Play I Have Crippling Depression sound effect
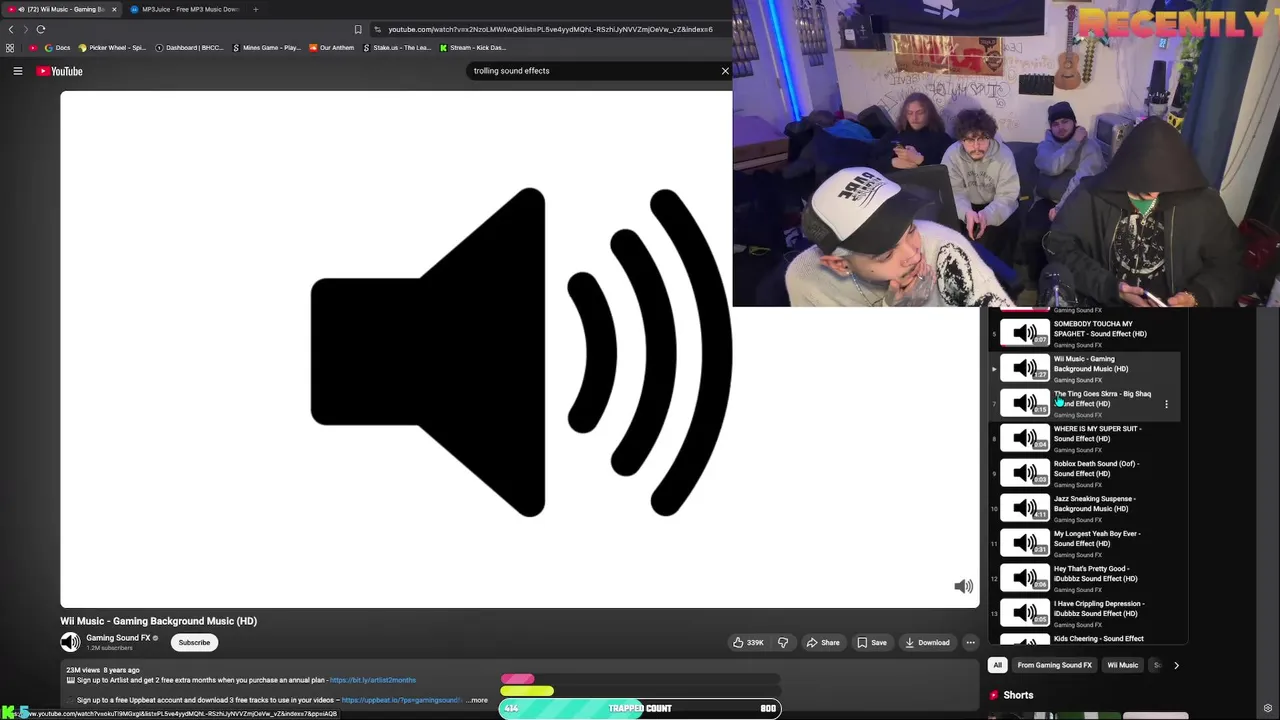 (1087, 613)
